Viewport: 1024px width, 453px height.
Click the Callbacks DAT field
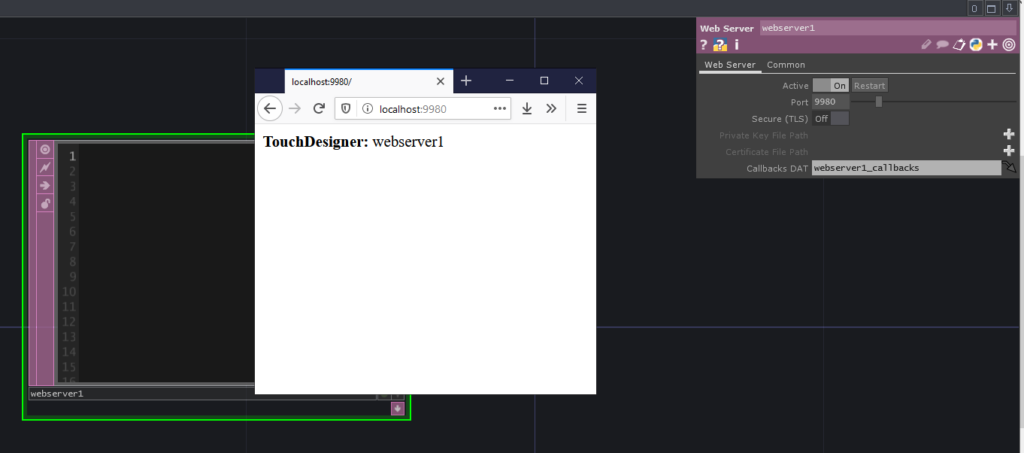click(x=906, y=168)
